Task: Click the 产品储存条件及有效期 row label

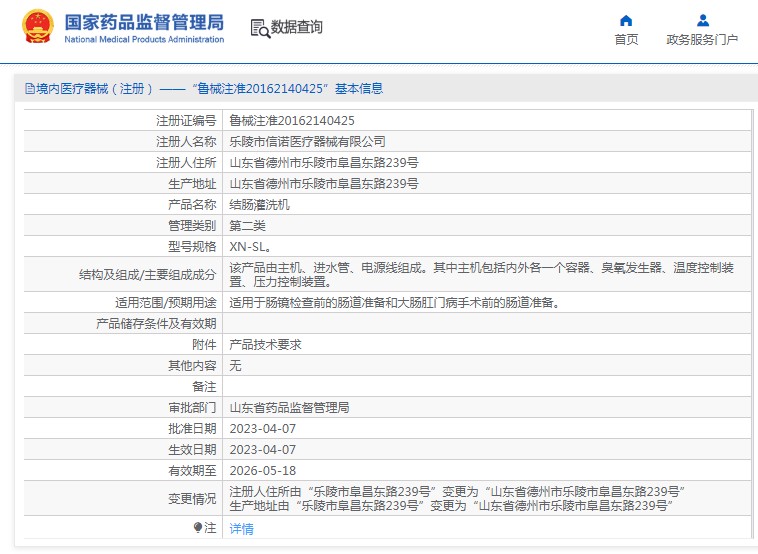Action: point(156,323)
